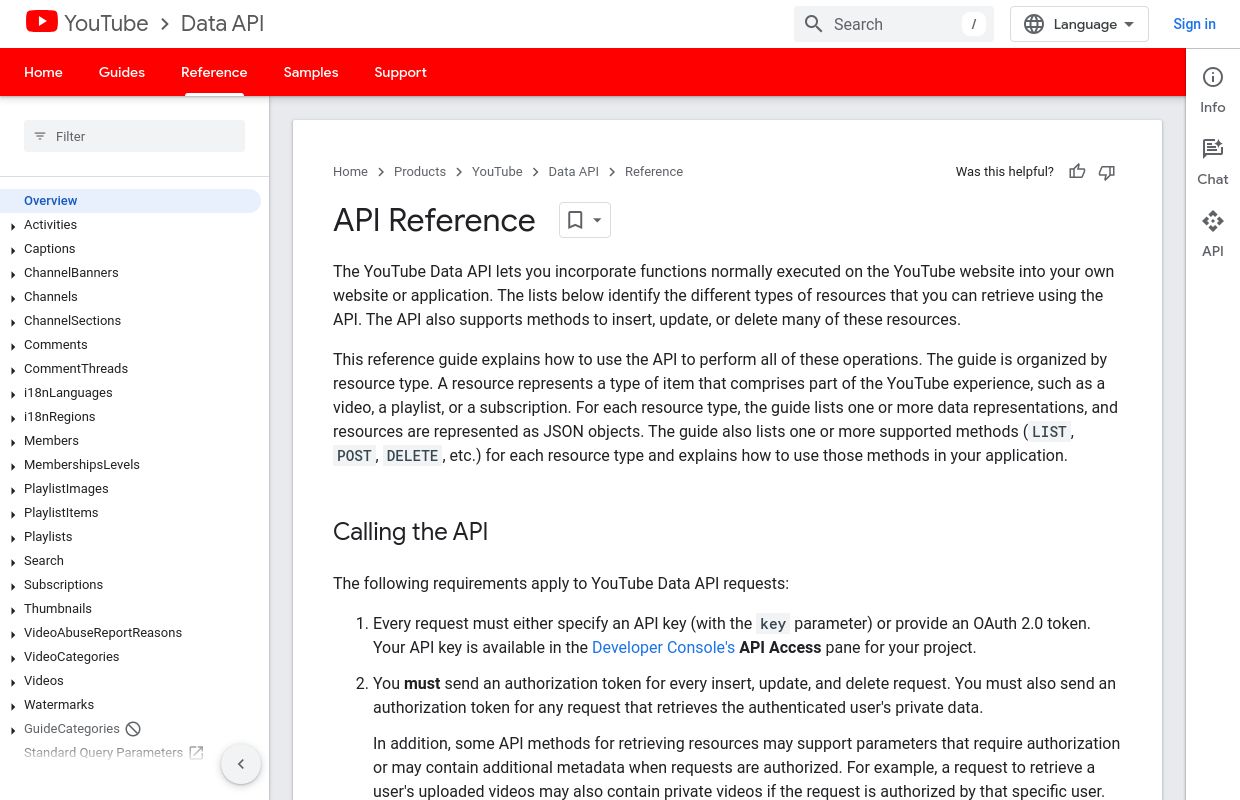Open the Developer Console's link
This screenshot has width=1240, height=800.
pyautogui.click(x=663, y=647)
